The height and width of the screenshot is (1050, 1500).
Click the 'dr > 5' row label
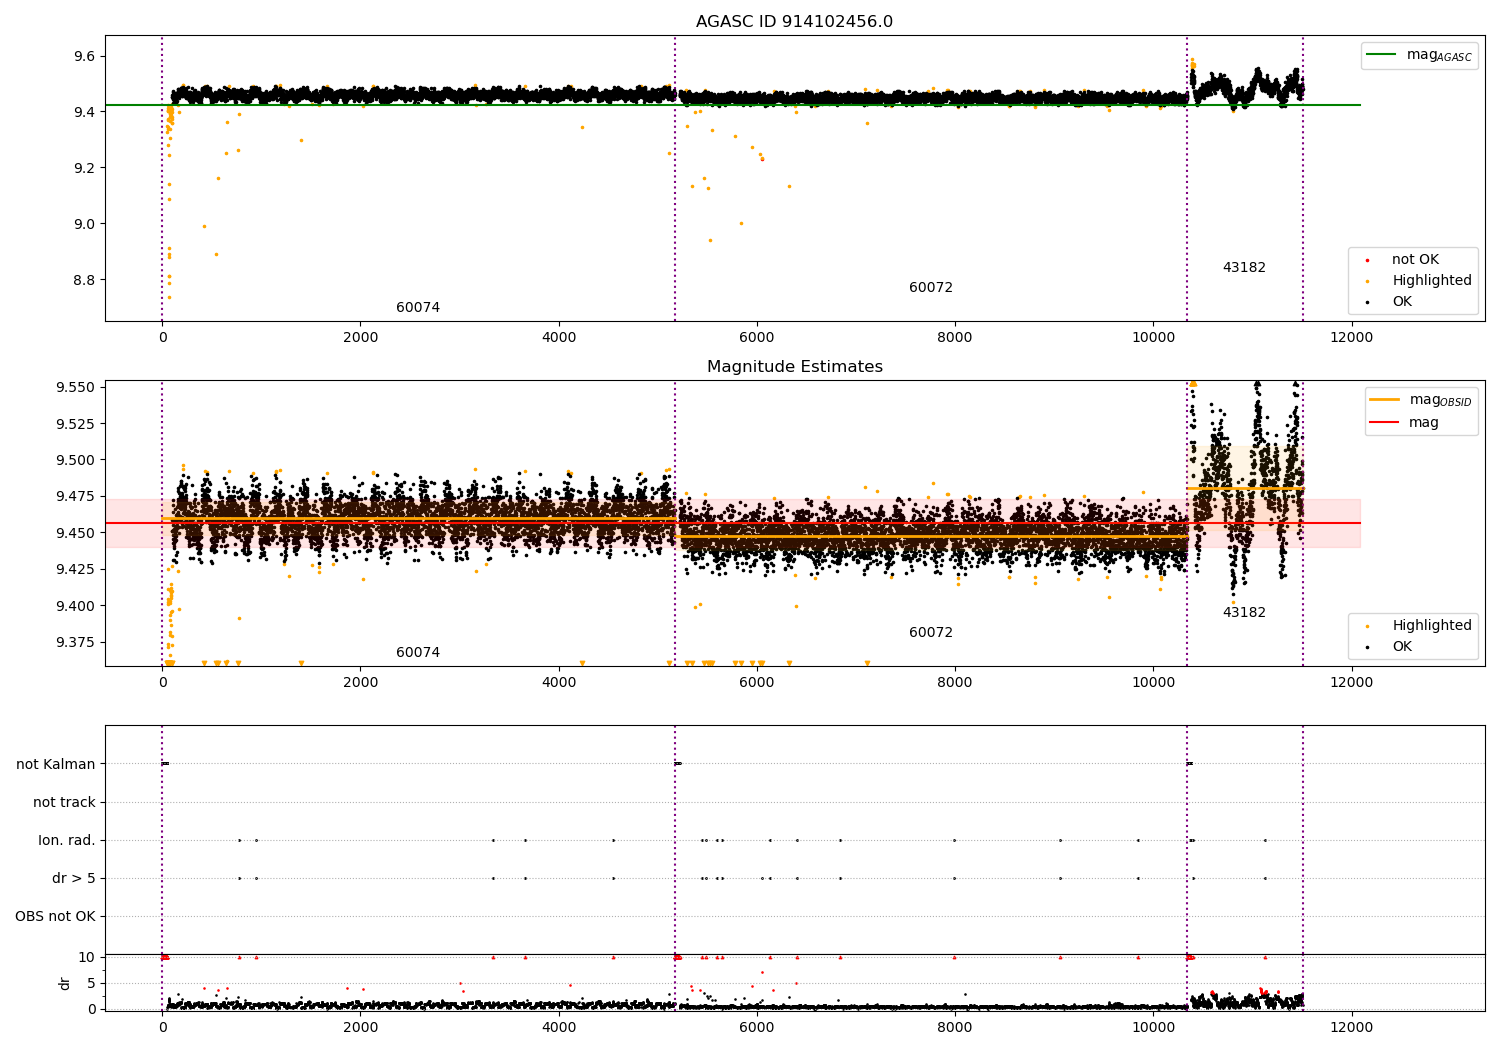(74, 879)
